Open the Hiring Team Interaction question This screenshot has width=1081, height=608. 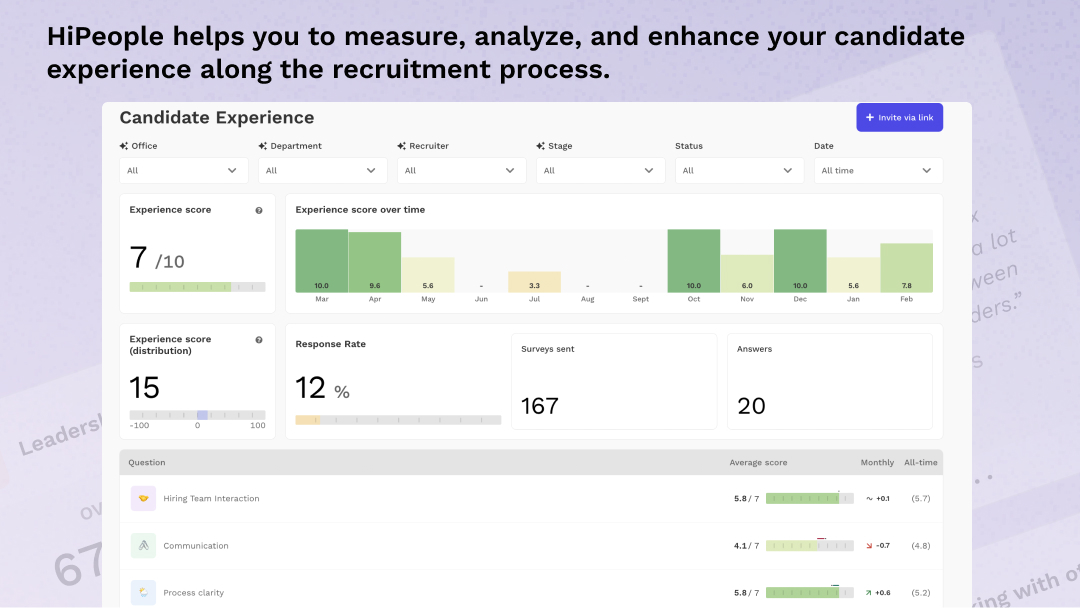211,498
